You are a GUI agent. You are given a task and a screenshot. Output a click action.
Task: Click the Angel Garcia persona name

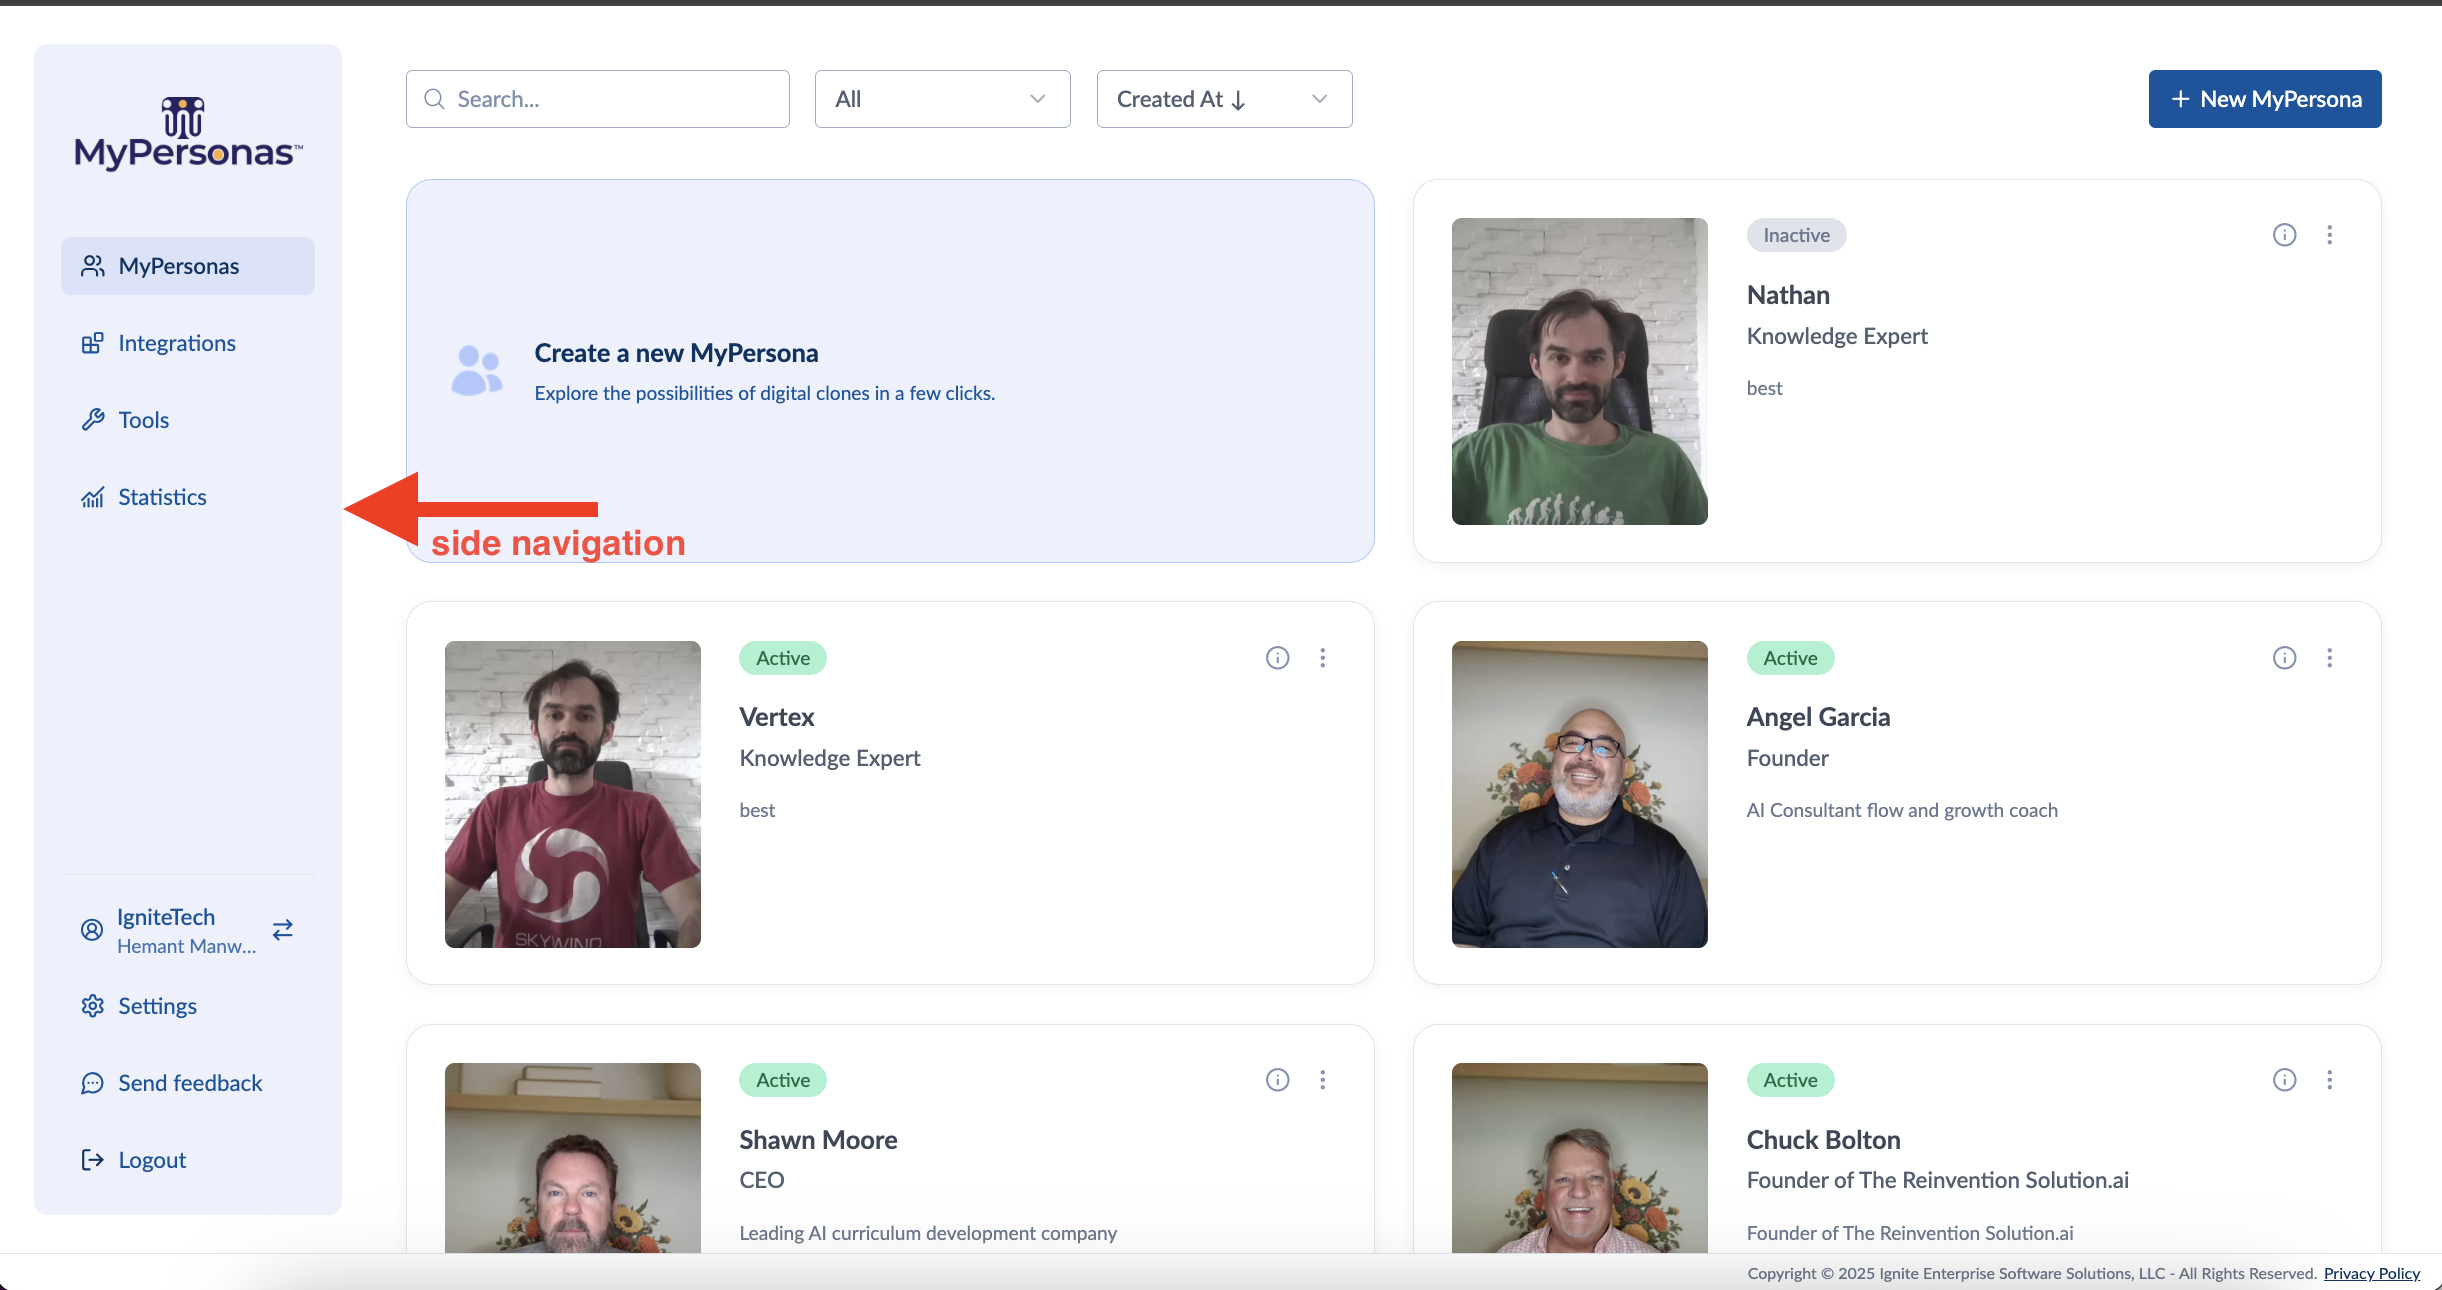(1818, 717)
